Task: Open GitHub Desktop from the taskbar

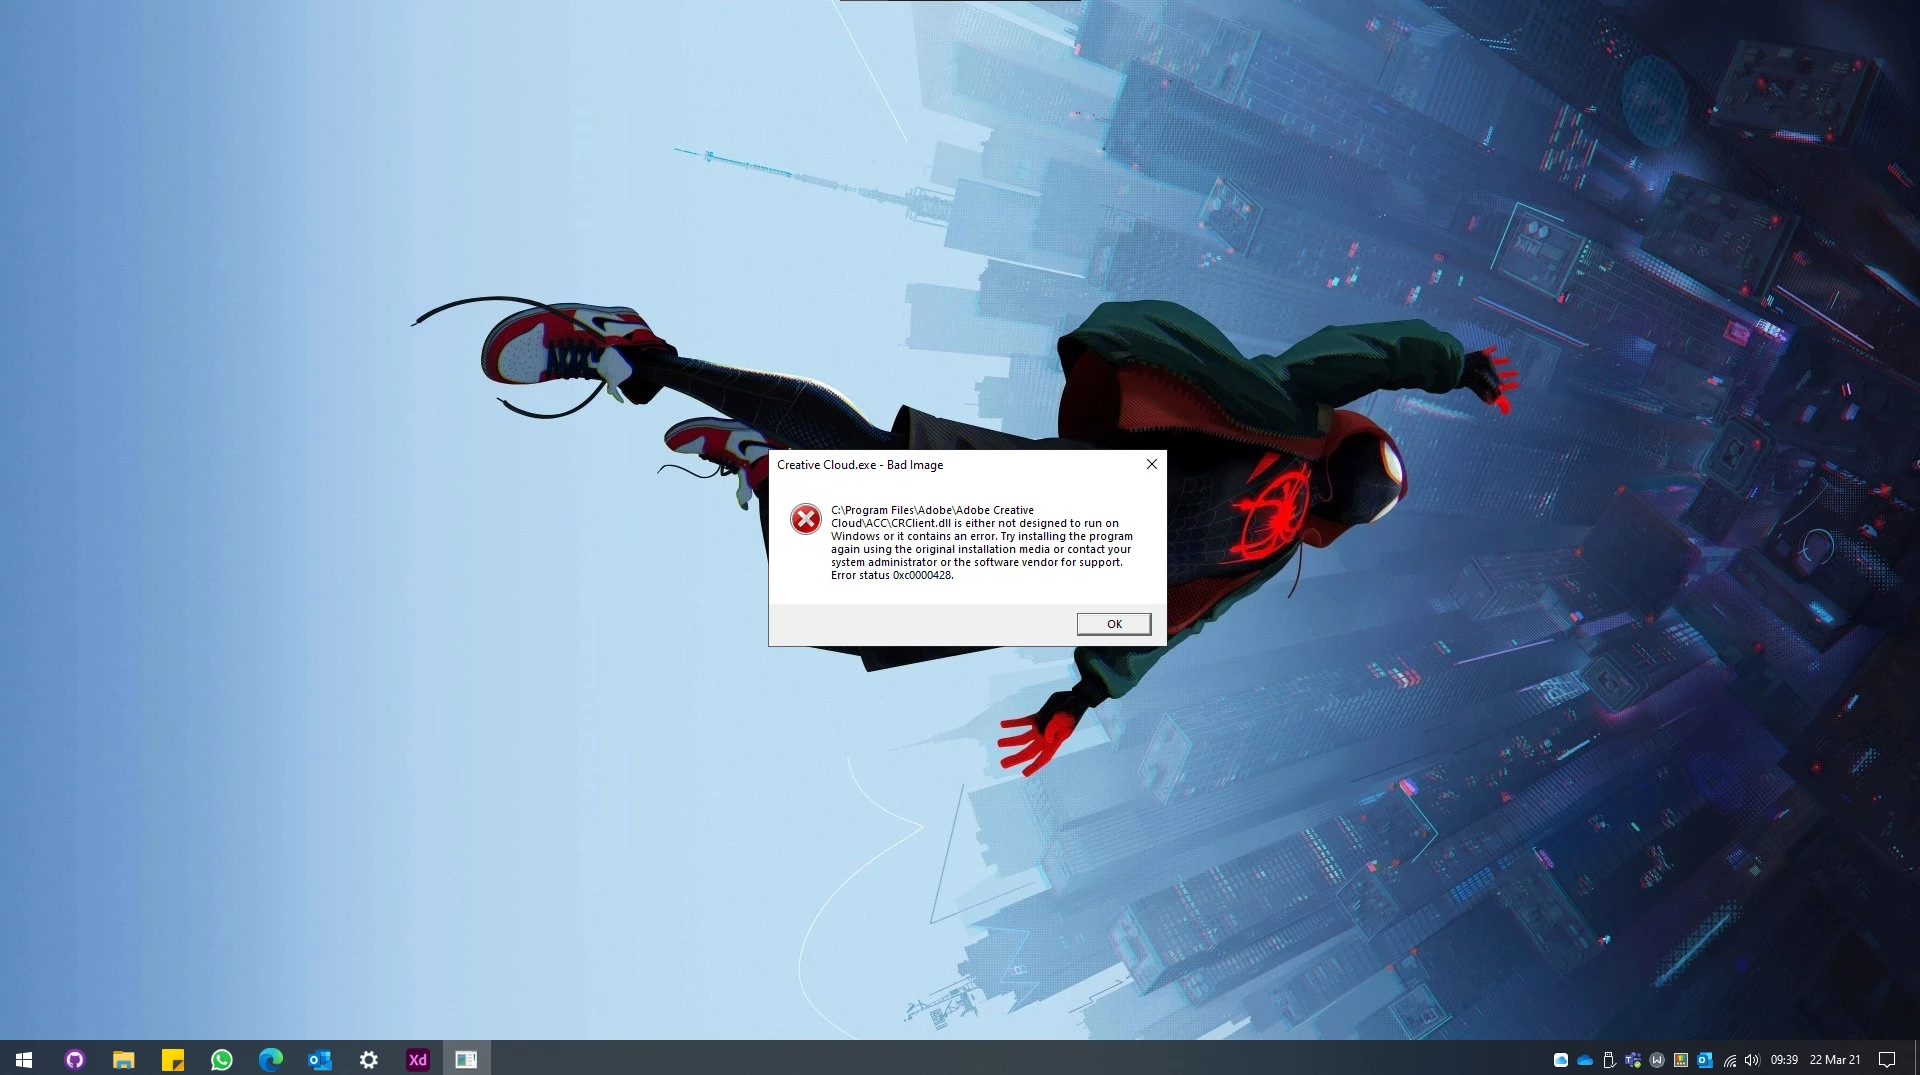Action: click(x=74, y=1059)
